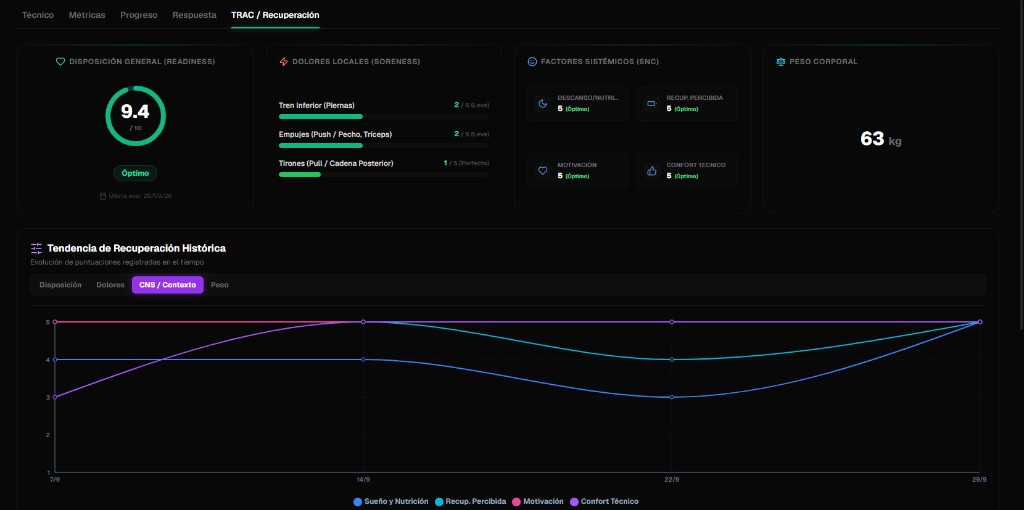The width and height of the screenshot is (1024, 510).
Task: Click the 9.4 readiness ring gauge
Action: click(135, 116)
